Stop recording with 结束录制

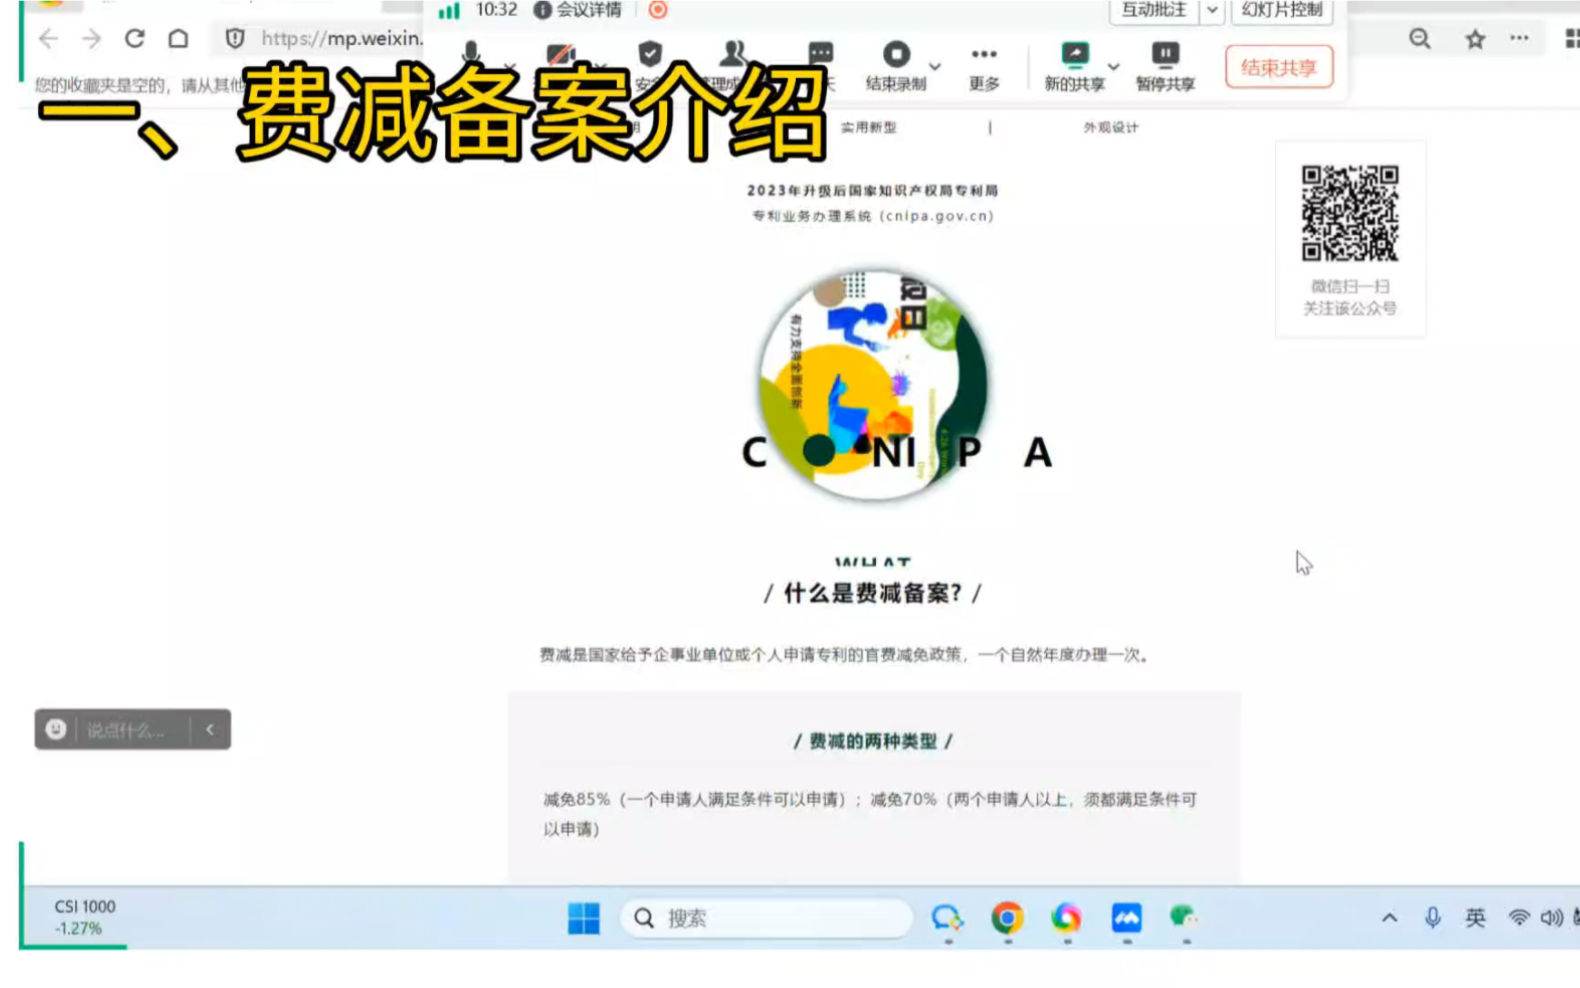click(x=896, y=66)
